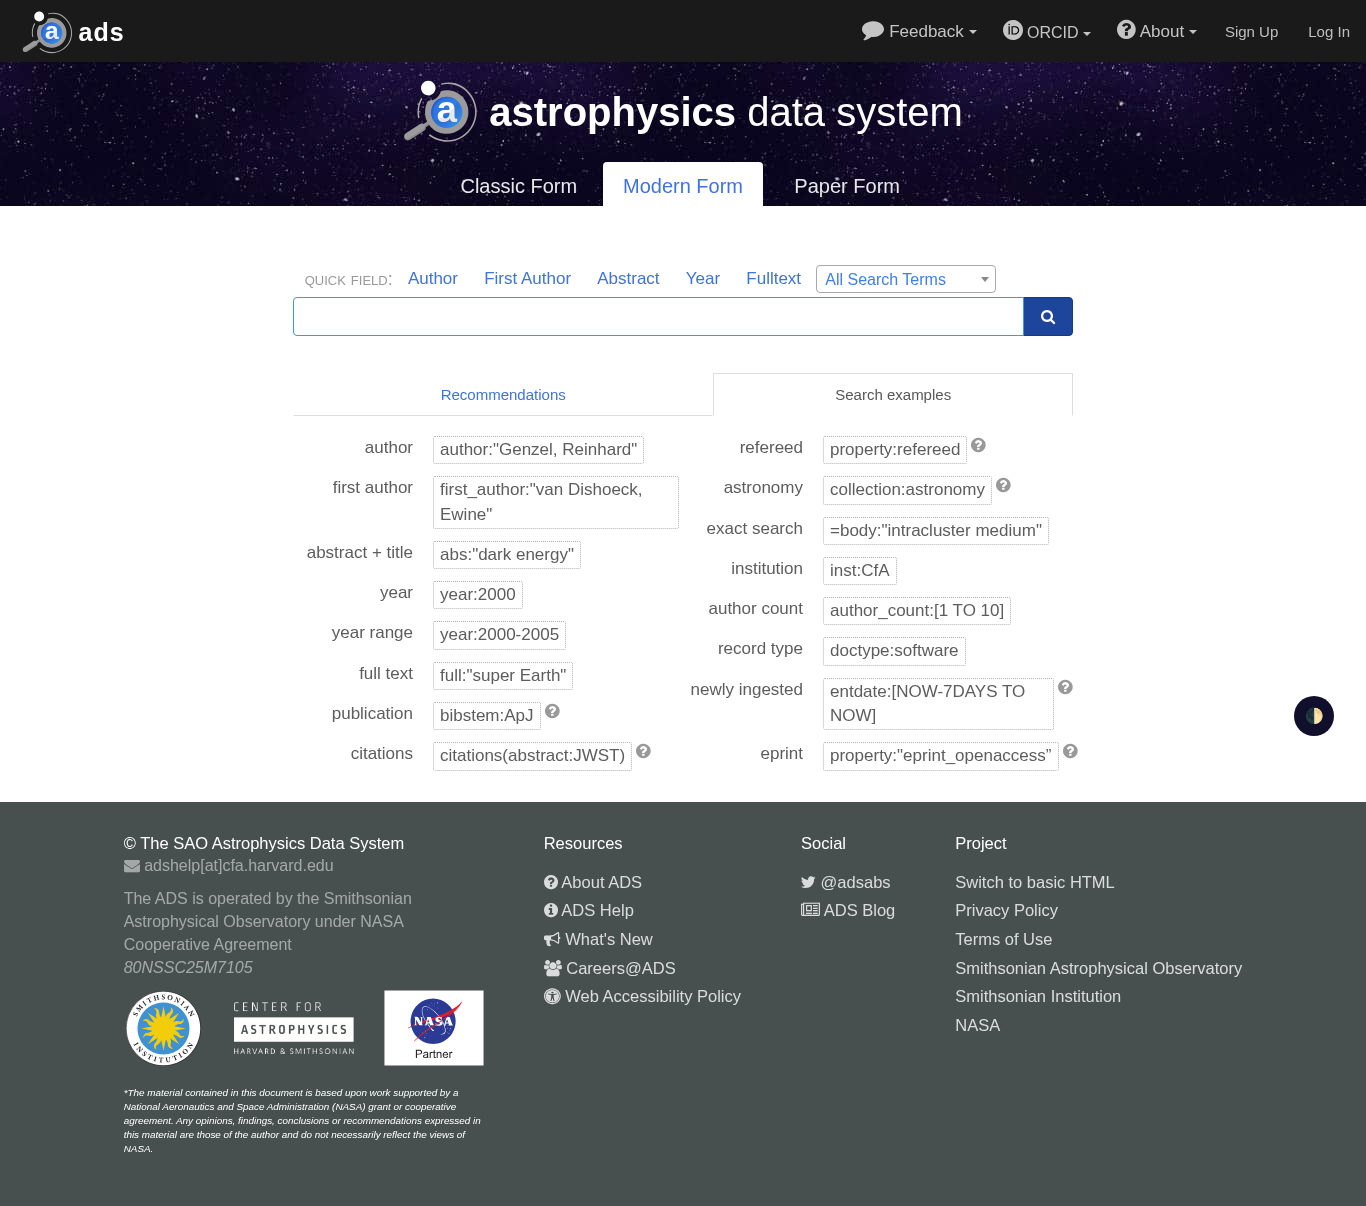Image resolution: width=1366 pixels, height=1206 pixels.
Task: Switch to the Paper Form tab
Action: click(847, 186)
